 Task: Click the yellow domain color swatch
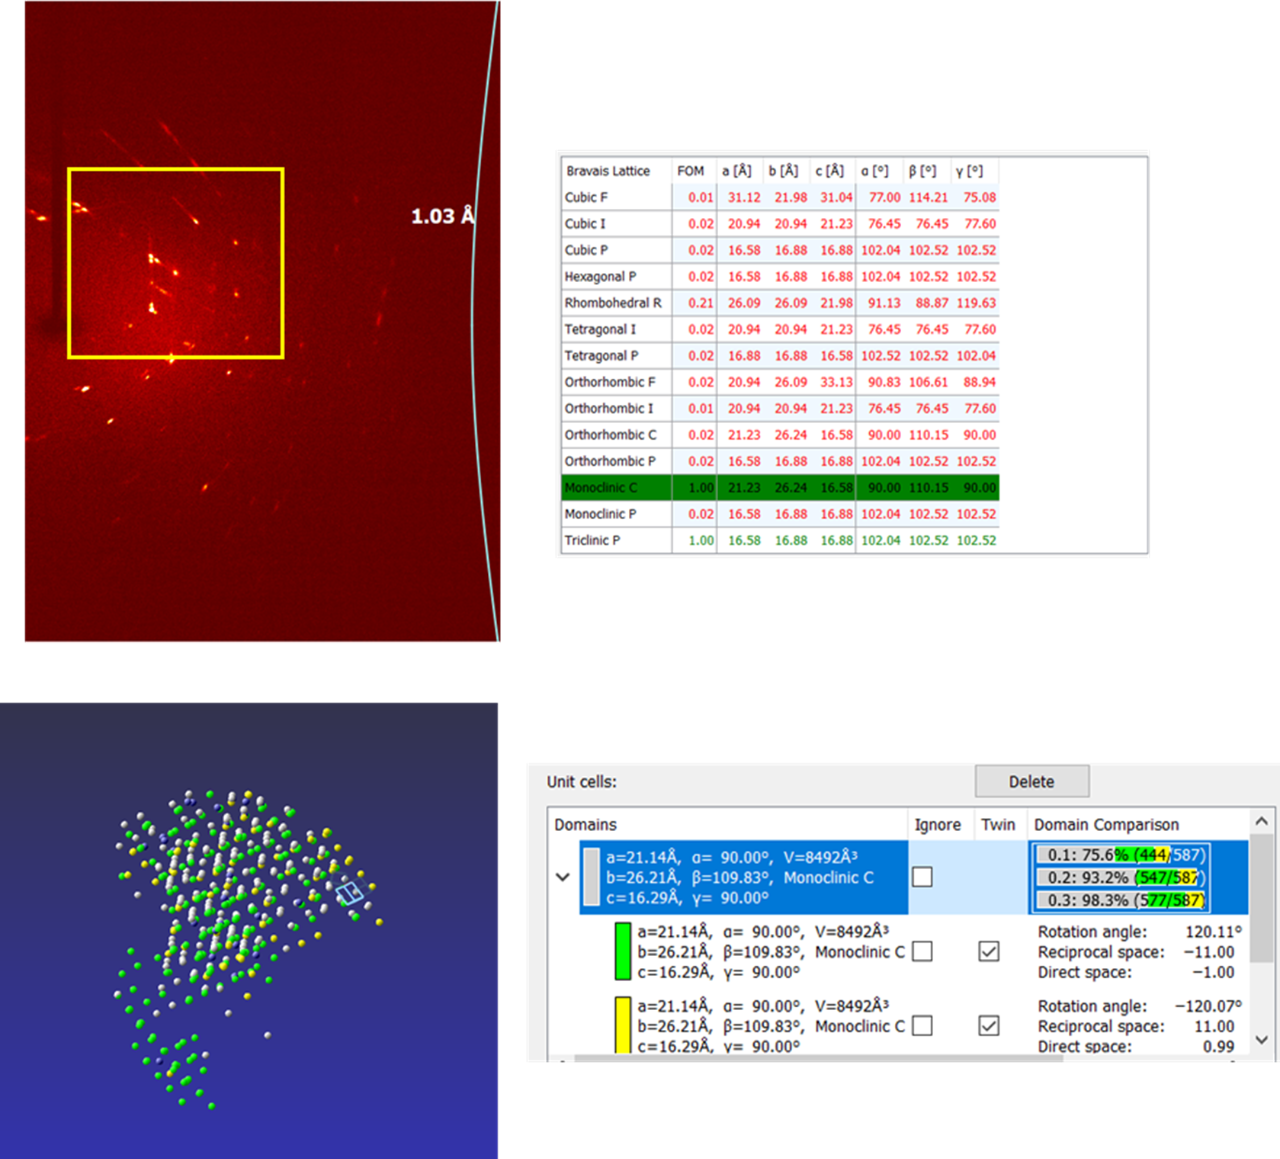click(x=623, y=1025)
